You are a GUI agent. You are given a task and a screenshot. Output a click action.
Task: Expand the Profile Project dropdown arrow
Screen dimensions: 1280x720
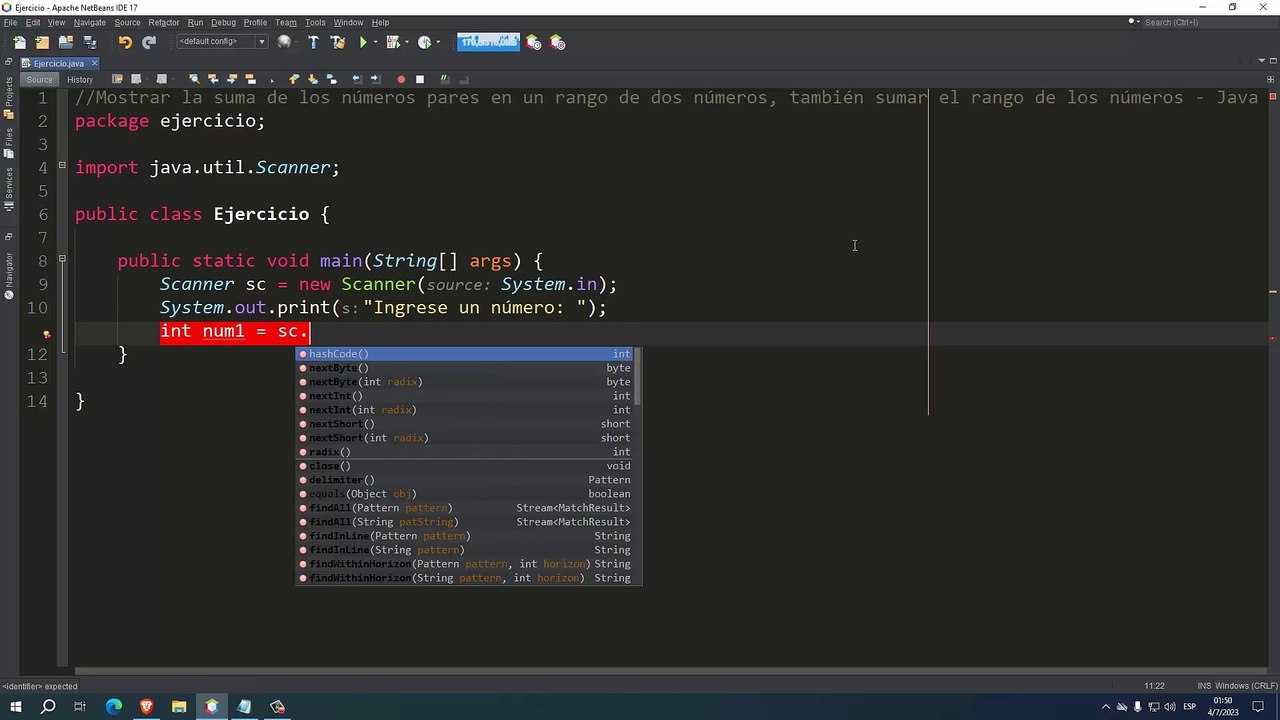pyautogui.click(x=438, y=42)
